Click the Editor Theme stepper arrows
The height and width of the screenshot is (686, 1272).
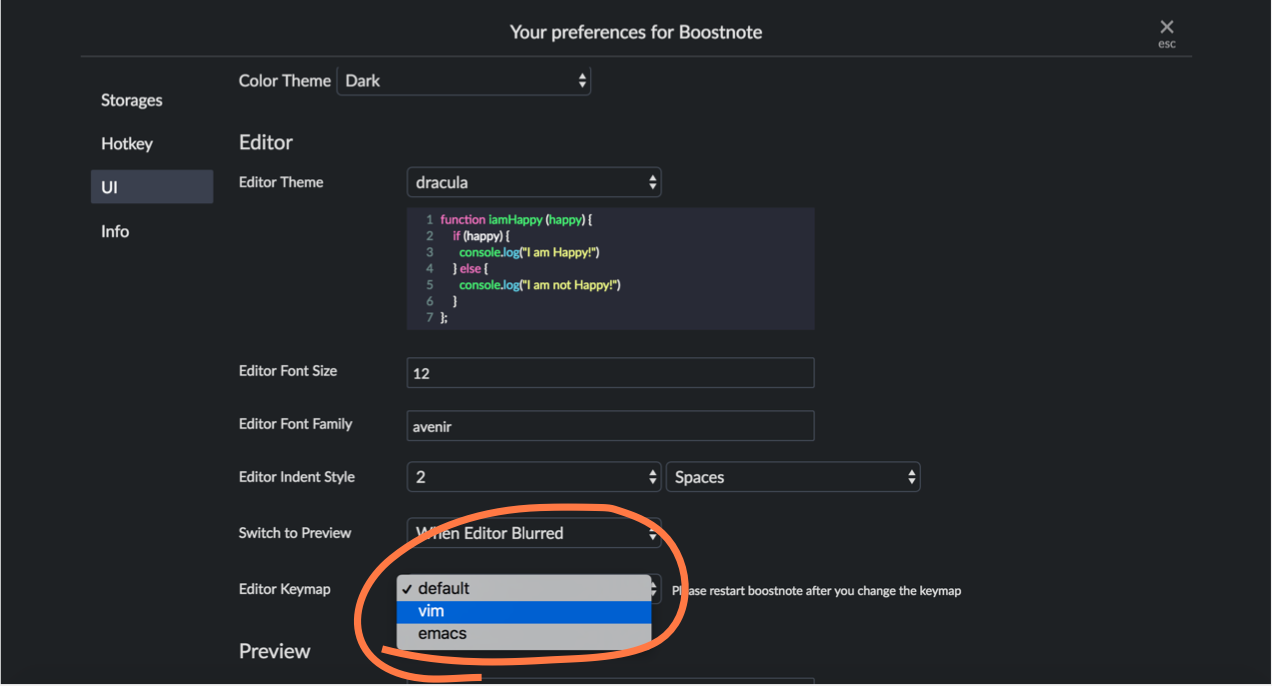(x=652, y=182)
